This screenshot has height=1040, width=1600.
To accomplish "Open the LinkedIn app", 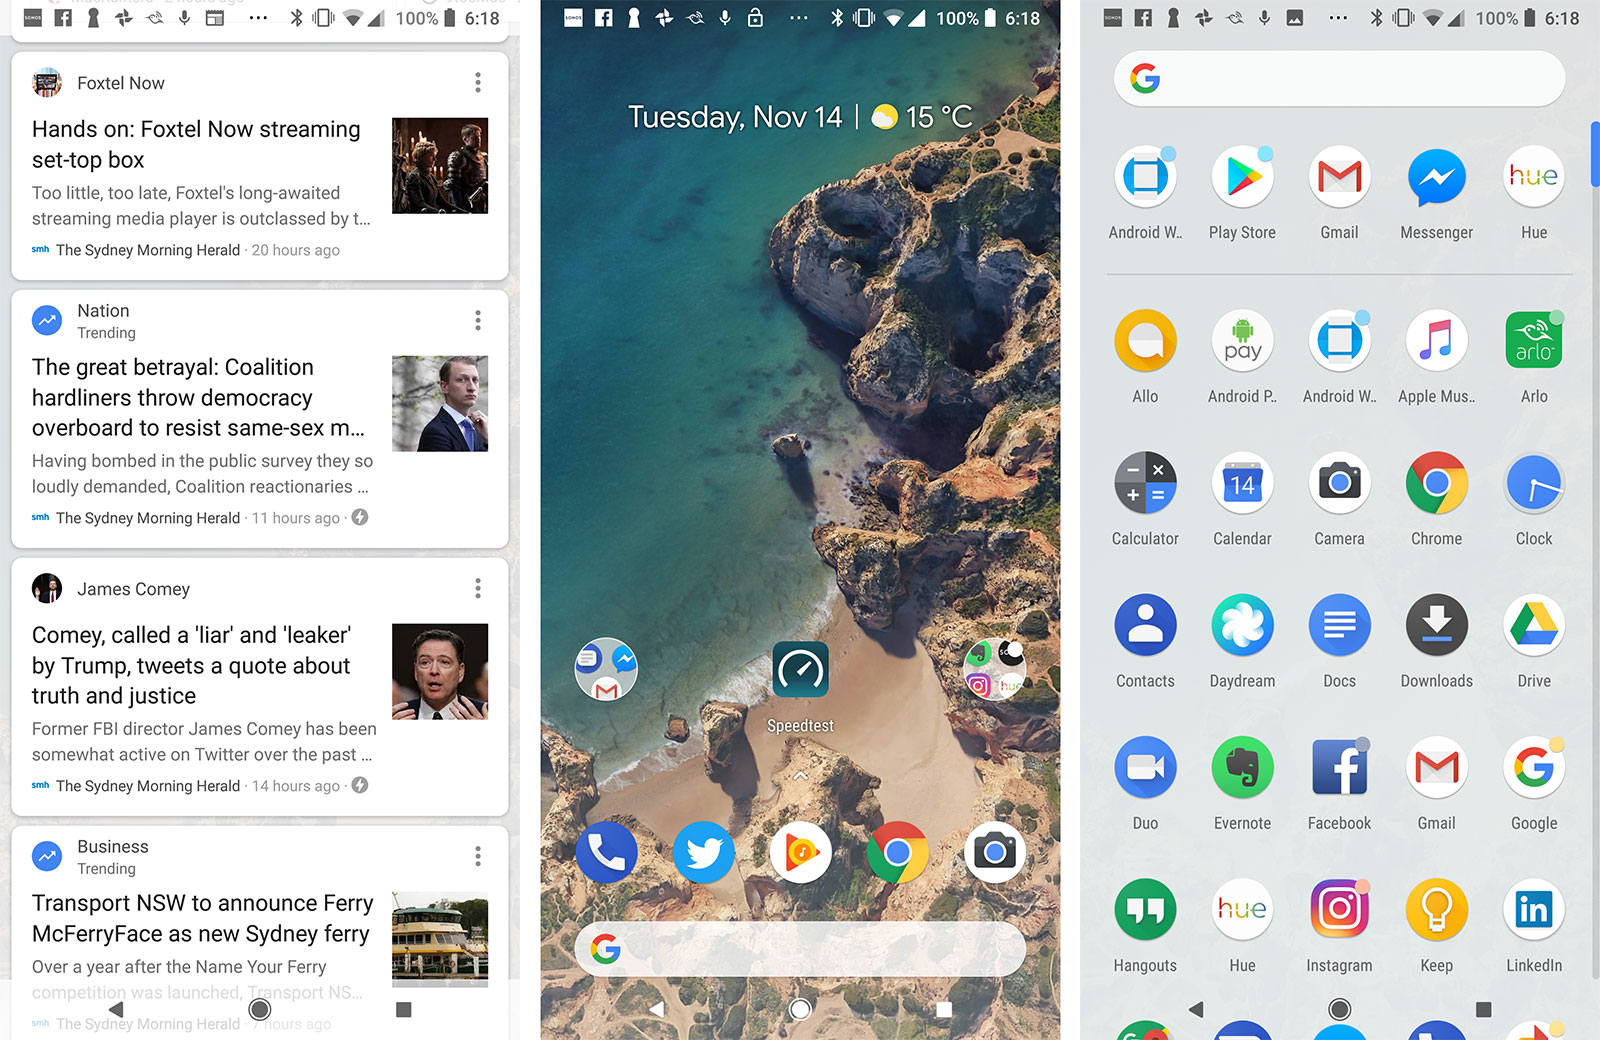I will [x=1533, y=910].
